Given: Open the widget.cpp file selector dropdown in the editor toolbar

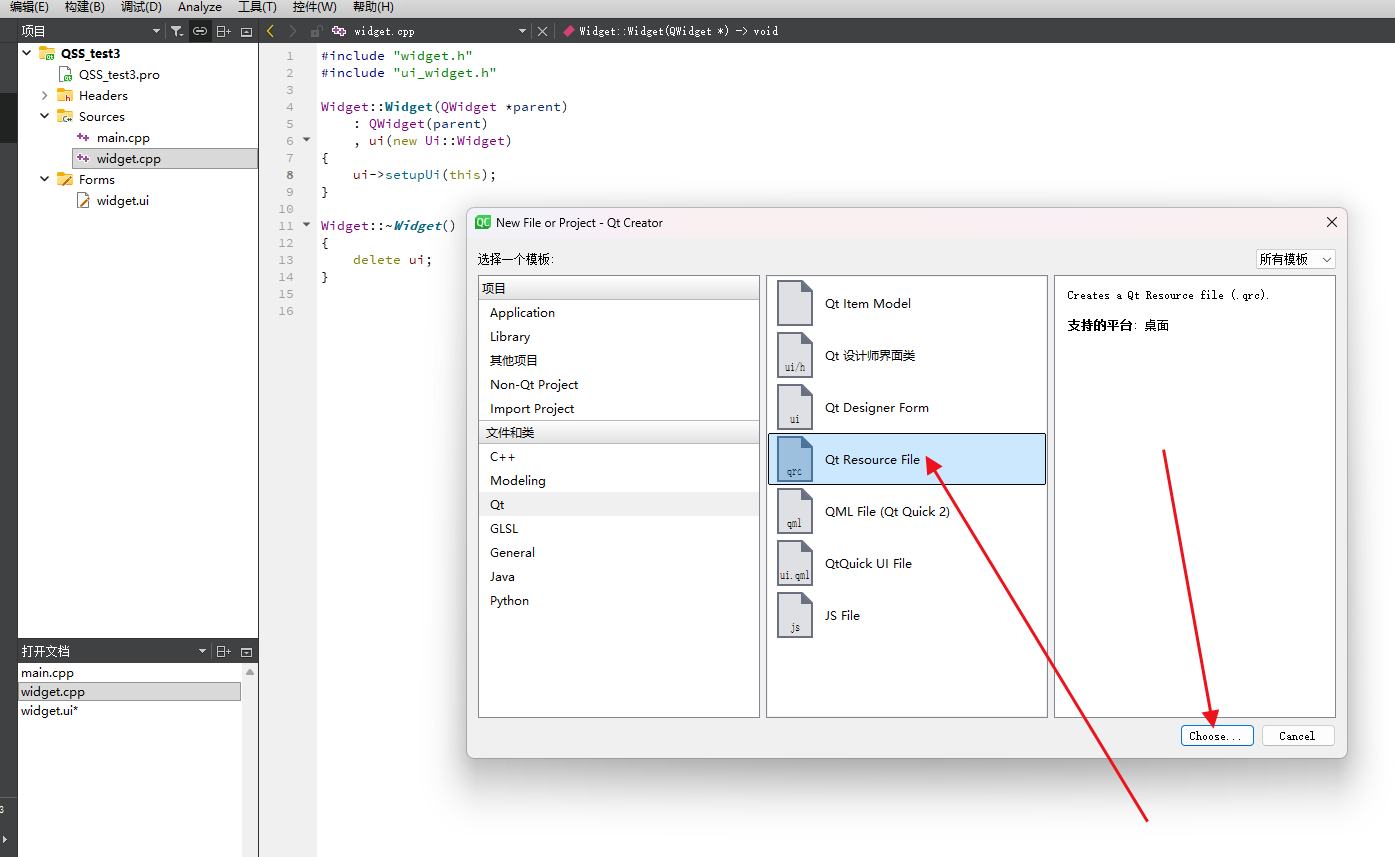Looking at the screenshot, I should click(522, 31).
